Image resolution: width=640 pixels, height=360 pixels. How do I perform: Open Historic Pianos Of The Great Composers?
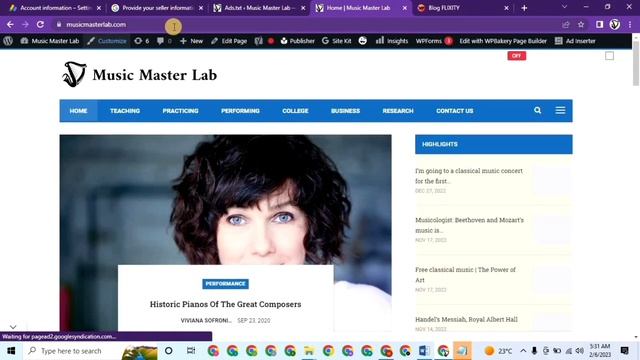(x=225, y=304)
